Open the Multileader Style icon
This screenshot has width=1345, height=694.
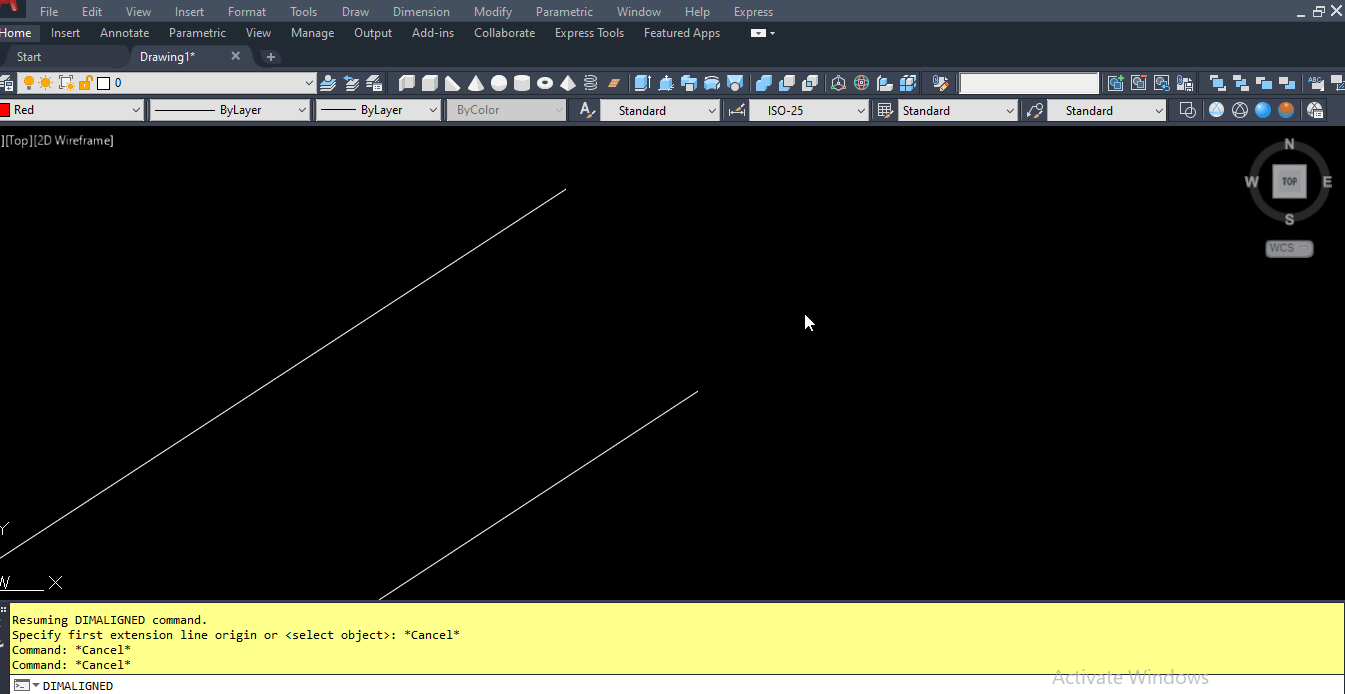pos(1034,110)
